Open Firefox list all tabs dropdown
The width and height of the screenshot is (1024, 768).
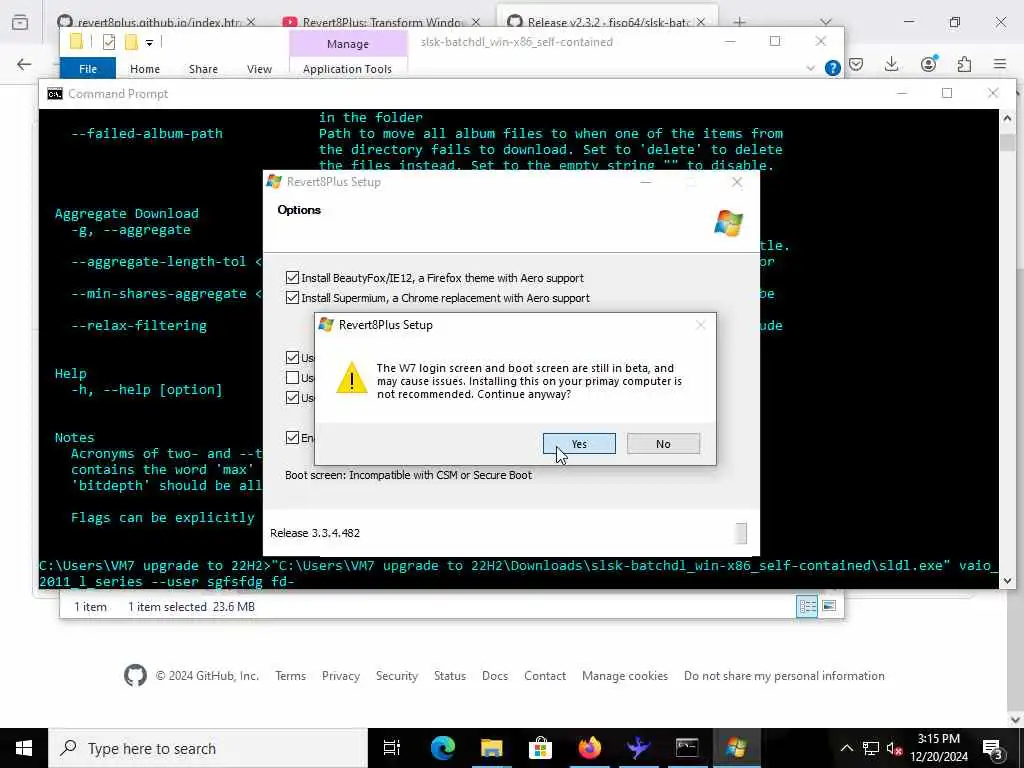tap(825, 22)
